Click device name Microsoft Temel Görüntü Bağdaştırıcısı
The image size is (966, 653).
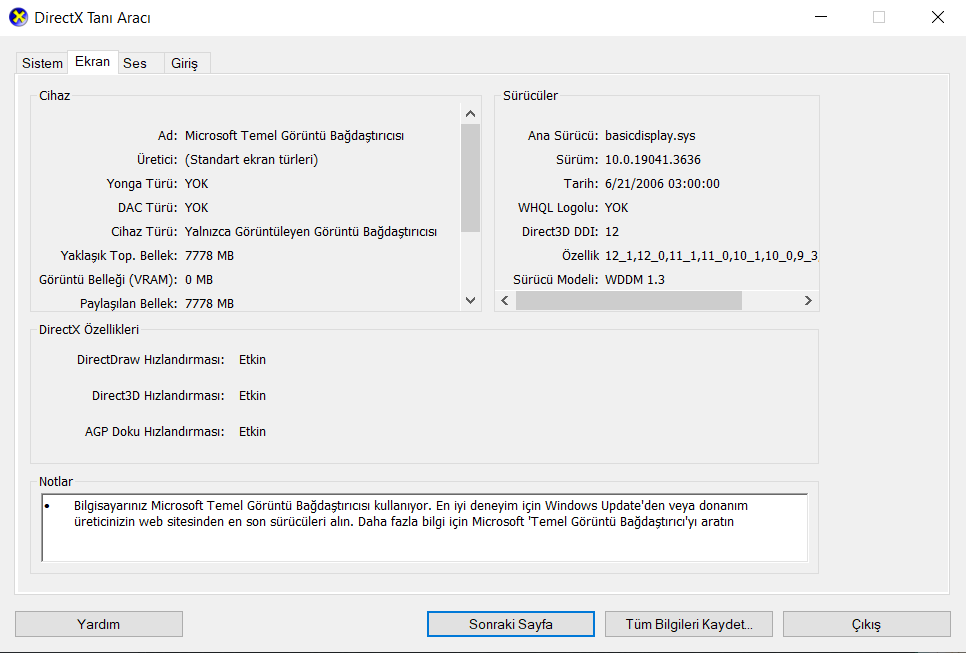tap(294, 136)
